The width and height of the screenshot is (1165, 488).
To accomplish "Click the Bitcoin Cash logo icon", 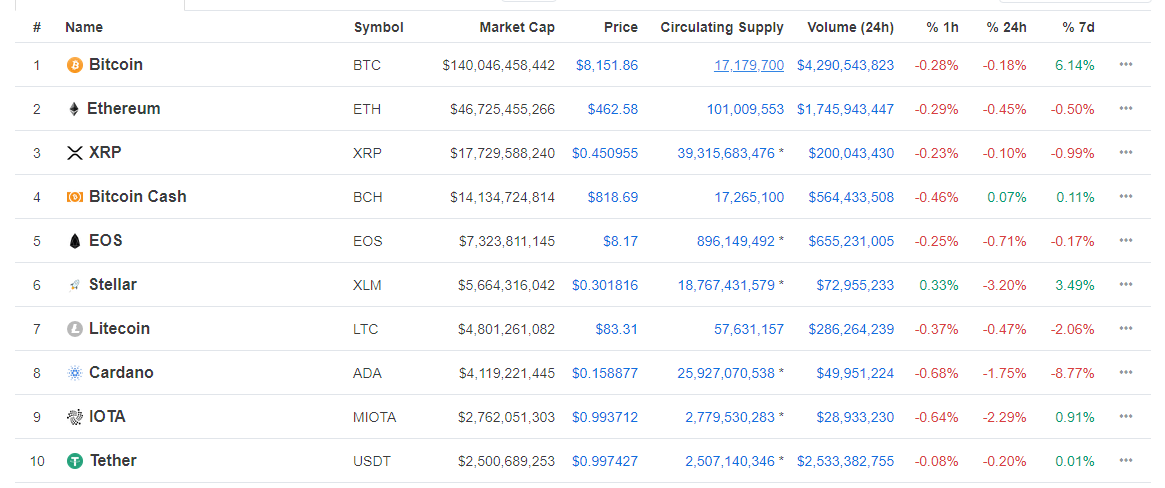I will click(74, 197).
